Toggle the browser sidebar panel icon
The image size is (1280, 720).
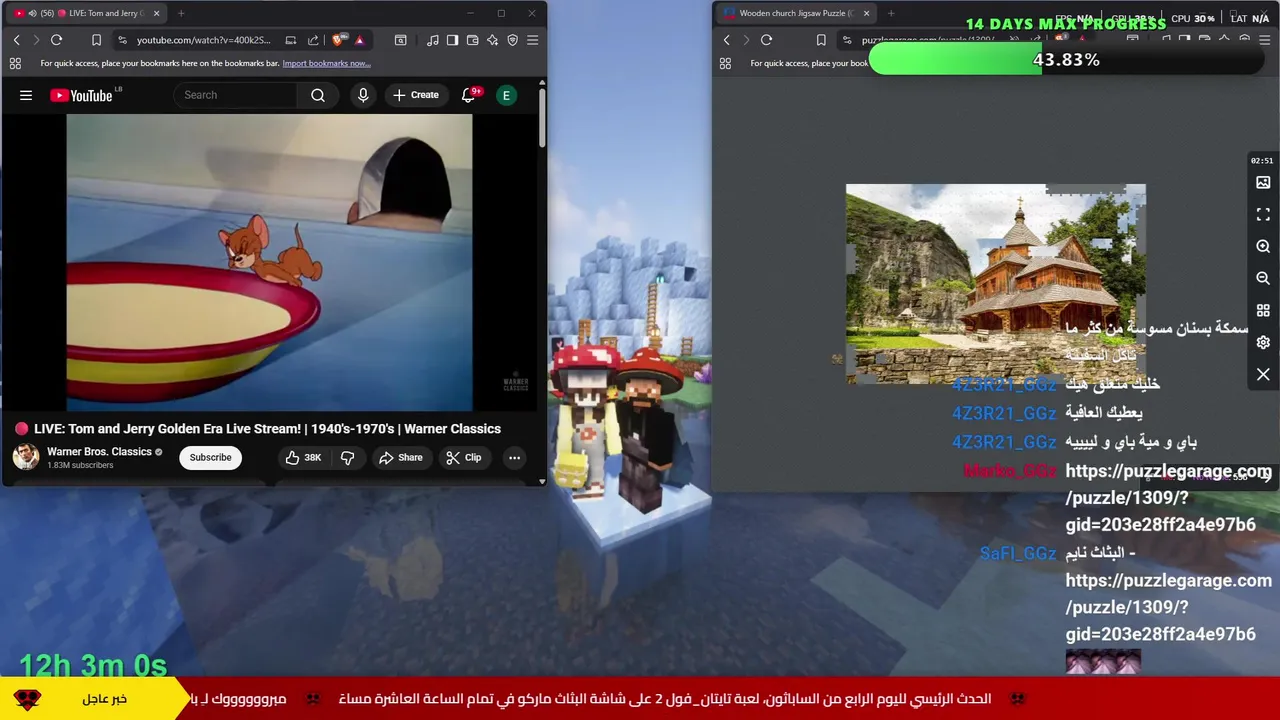coord(452,40)
